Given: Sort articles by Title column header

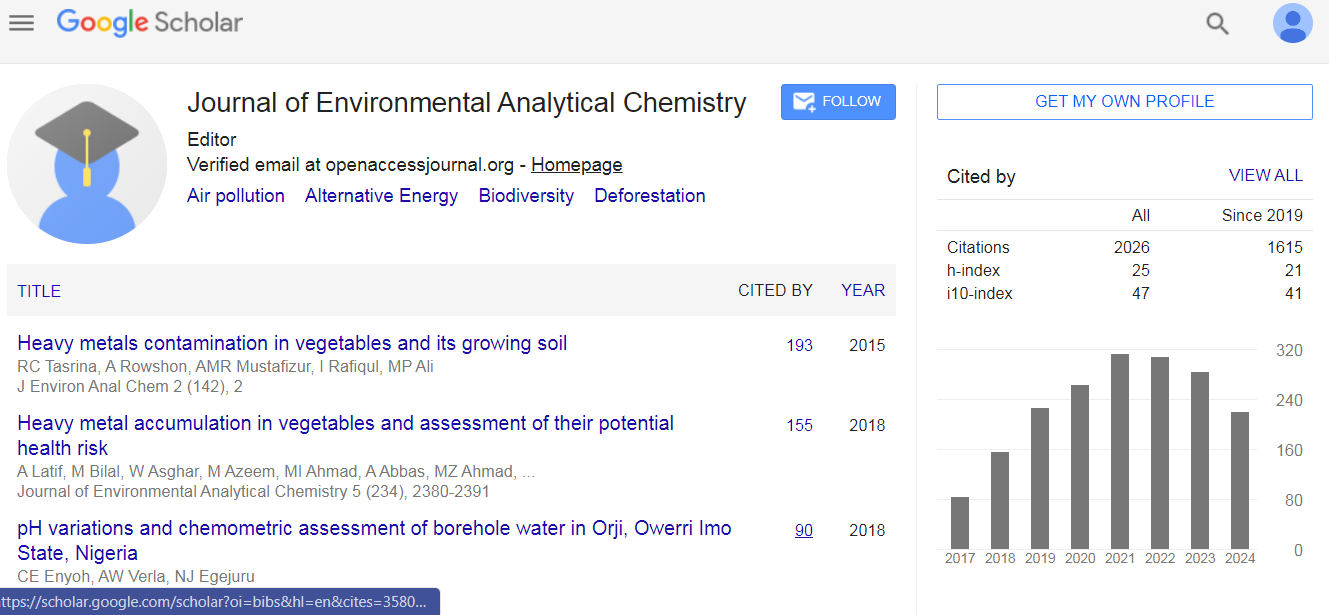Looking at the screenshot, I should [39, 291].
